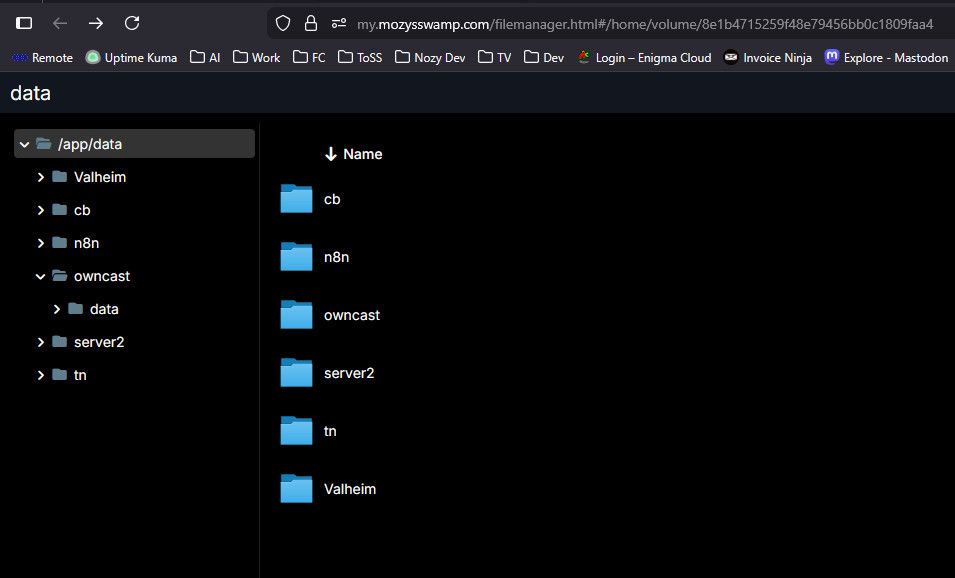Open the Invoice Ninja bookmark
The height and width of the screenshot is (578, 955).
click(768, 58)
